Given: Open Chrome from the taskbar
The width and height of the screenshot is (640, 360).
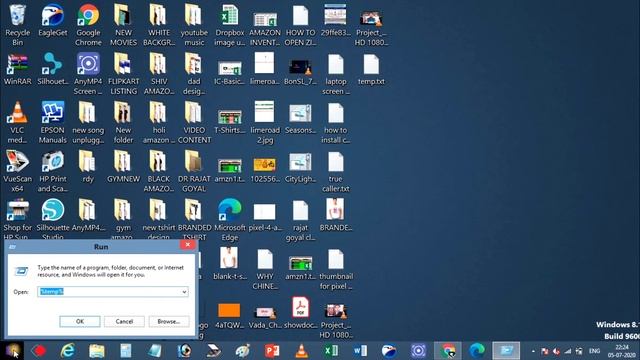Looking at the screenshot, I should (447, 351).
